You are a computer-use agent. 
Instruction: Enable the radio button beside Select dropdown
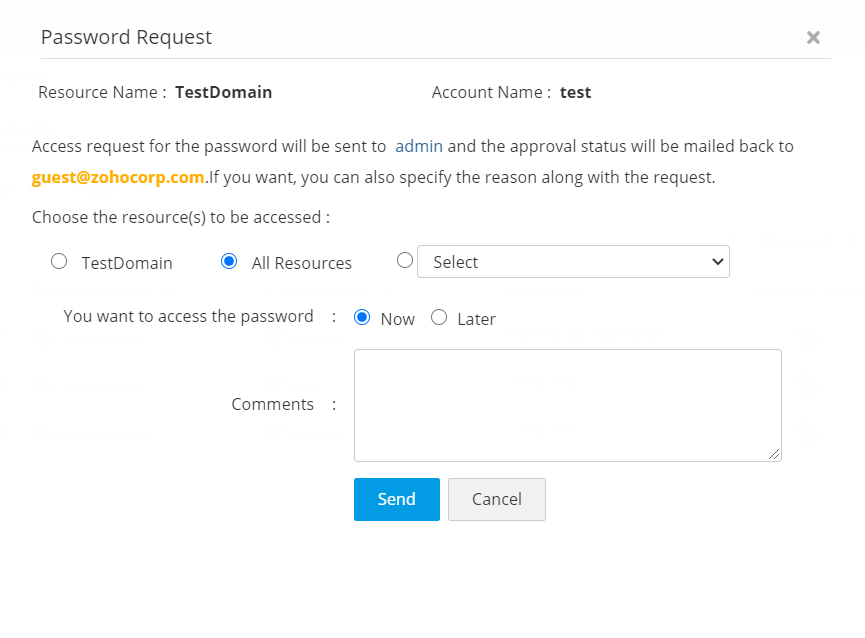click(405, 260)
